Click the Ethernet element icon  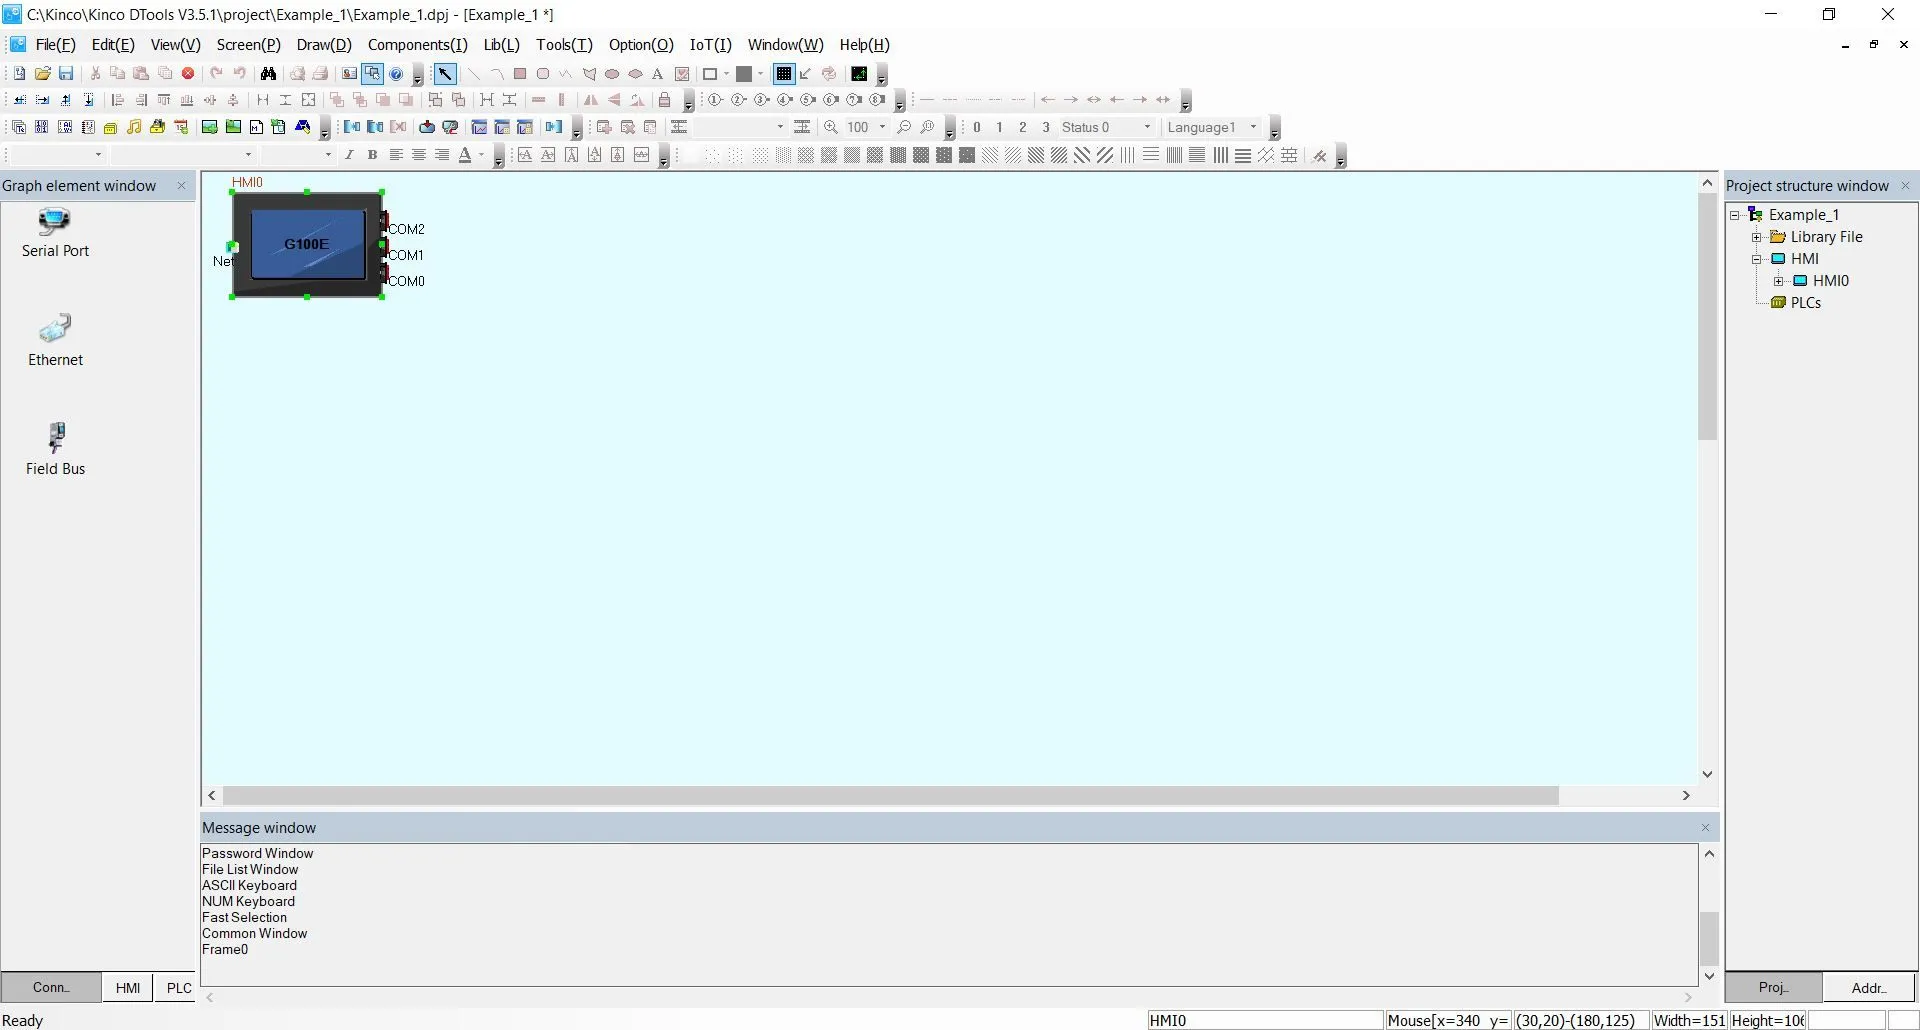55,329
